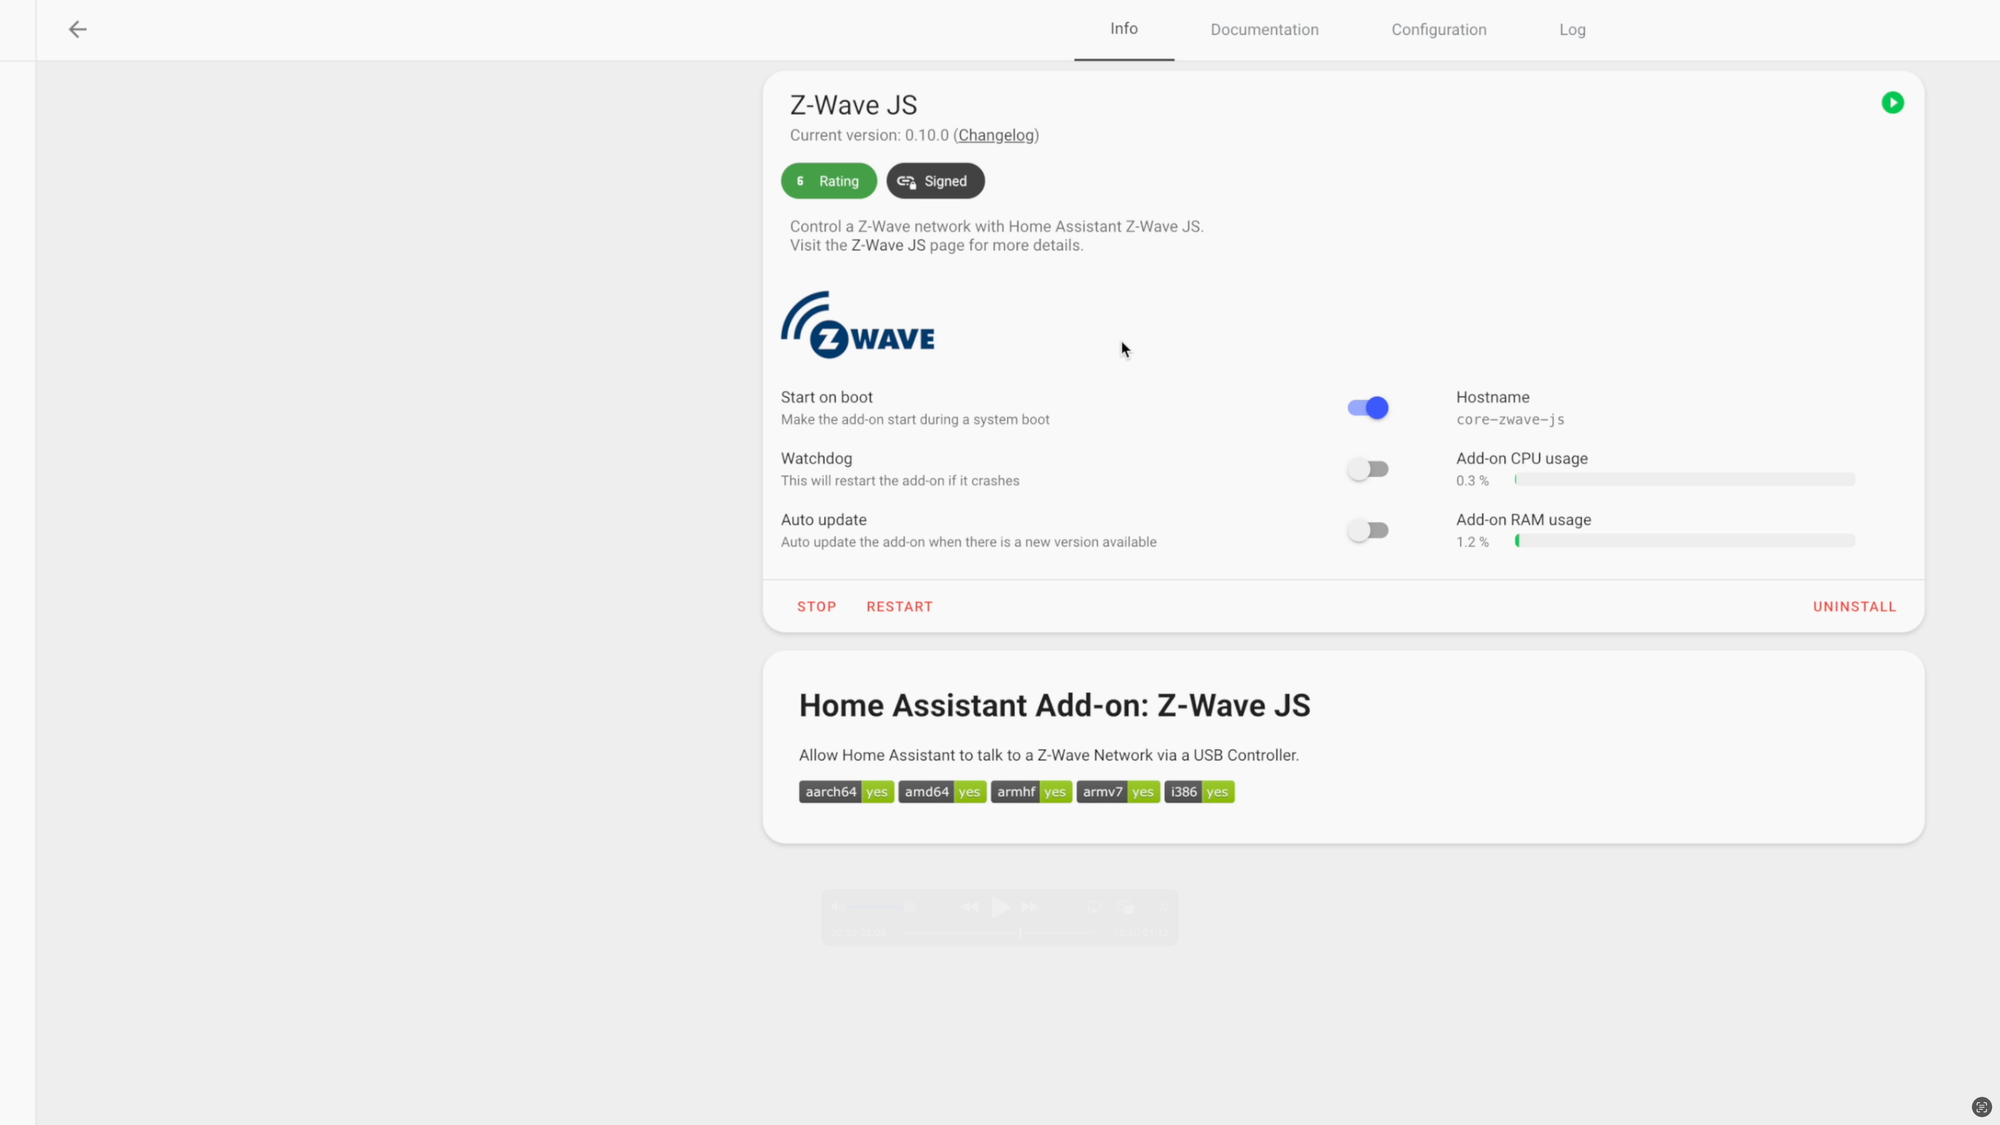The height and width of the screenshot is (1125, 2000).
Task: Open the Changelog link
Action: tap(996, 135)
